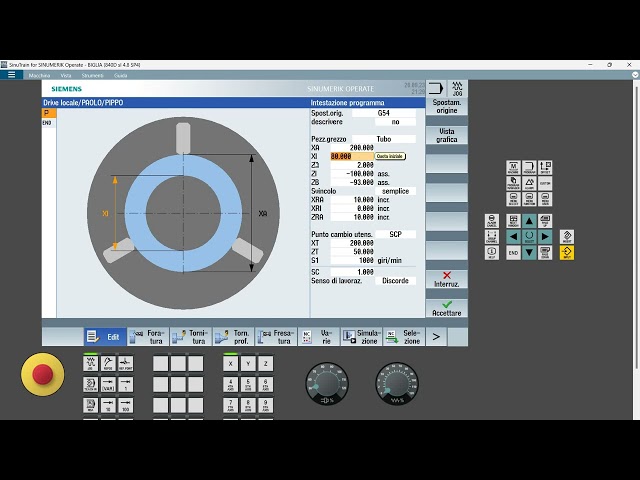This screenshot has width=640, height=480.
Task: Select the Z axis key
Action: (x=266, y=363)
